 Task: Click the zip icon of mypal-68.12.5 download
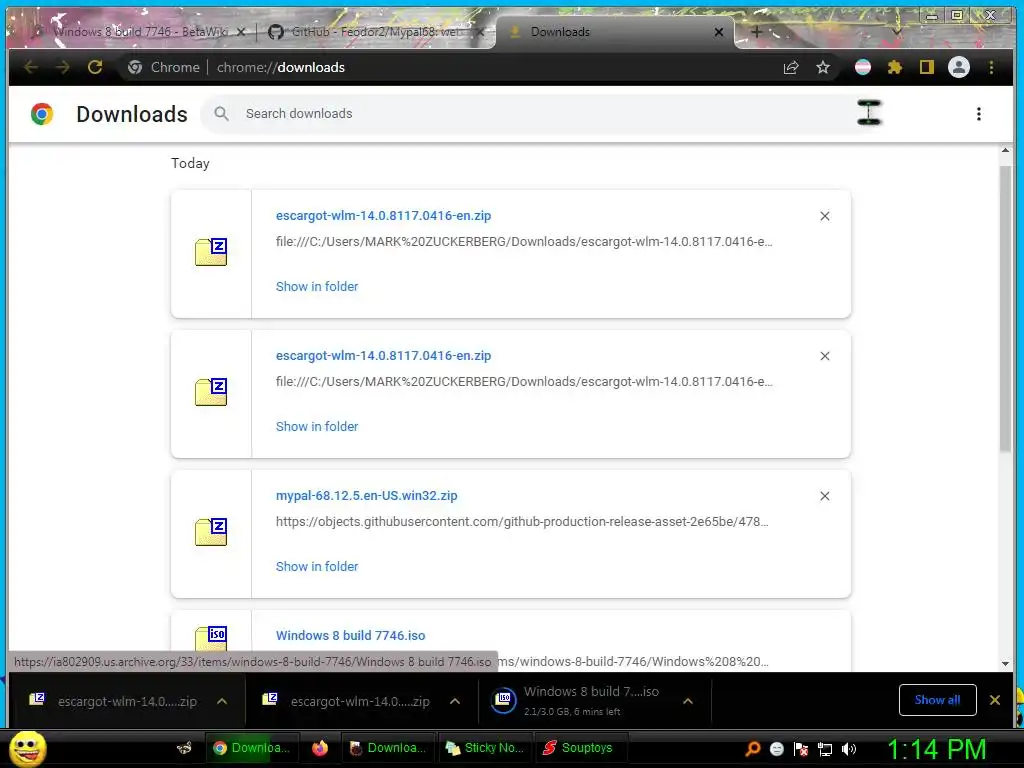coord(211,532)
